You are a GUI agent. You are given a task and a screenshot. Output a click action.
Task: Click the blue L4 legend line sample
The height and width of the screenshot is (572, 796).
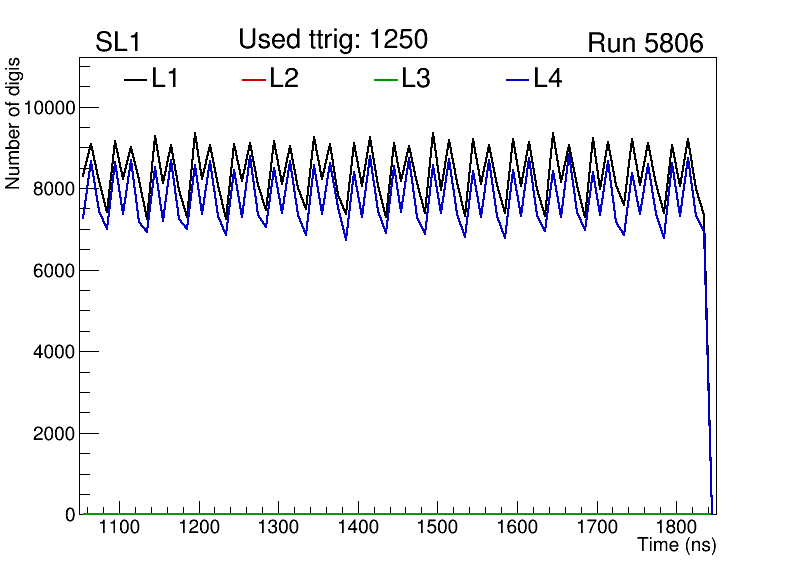click(x=518, y=79)
